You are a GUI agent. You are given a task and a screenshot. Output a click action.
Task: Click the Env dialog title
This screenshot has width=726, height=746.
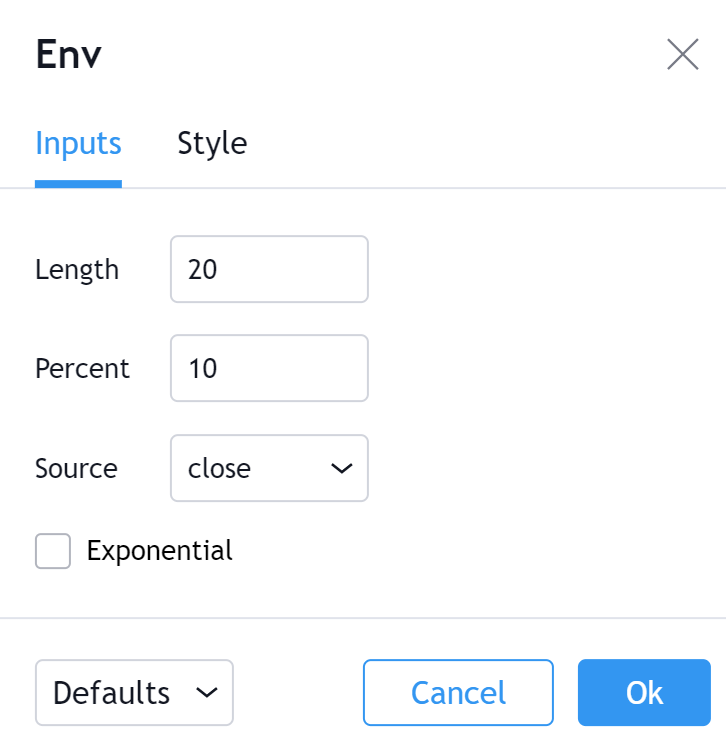tap(68, 55)
